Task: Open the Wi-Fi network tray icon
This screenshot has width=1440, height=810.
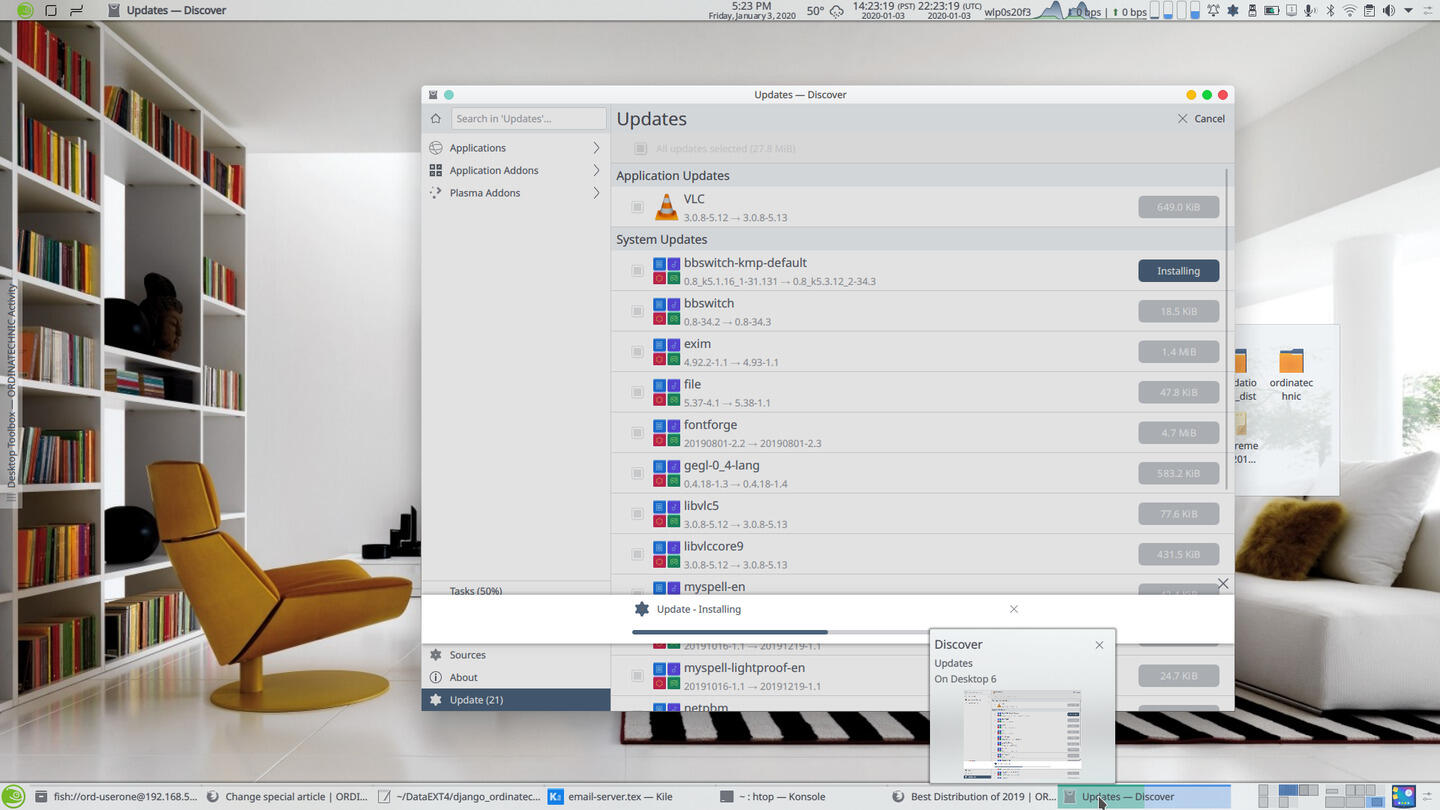Action: pos(1350,11)
